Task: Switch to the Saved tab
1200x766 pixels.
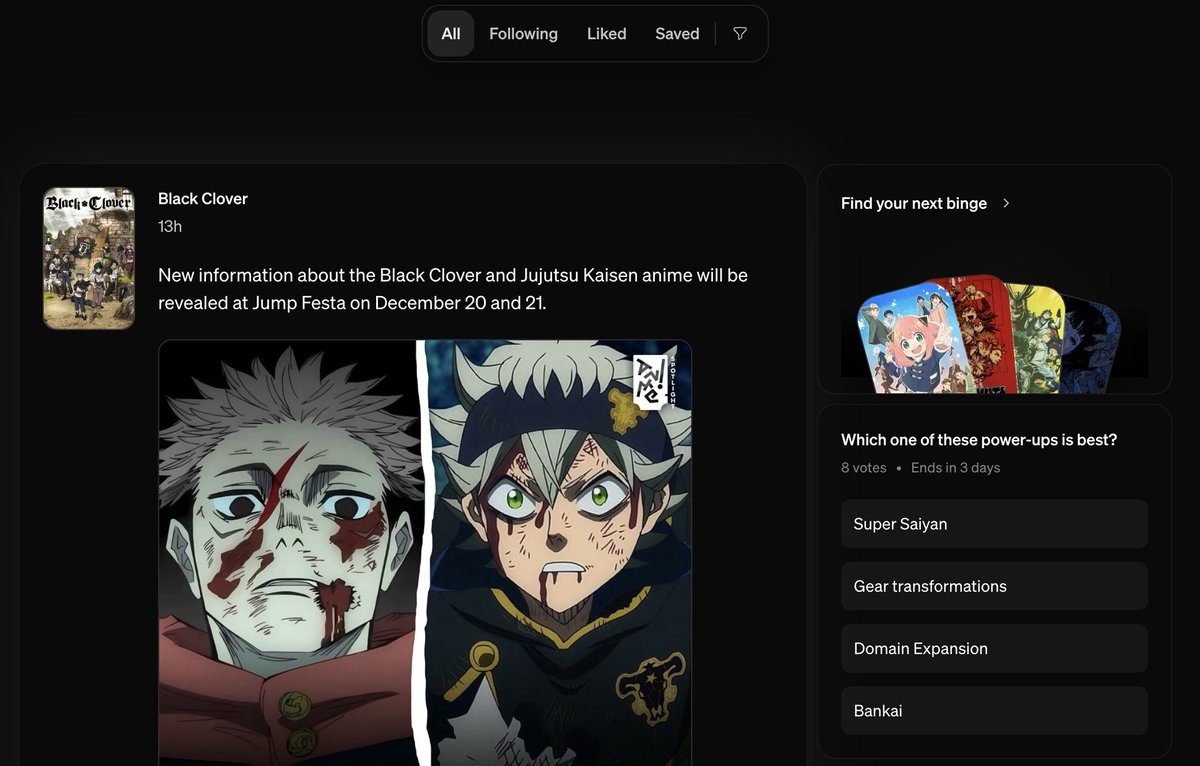Action: click(677, 34)
